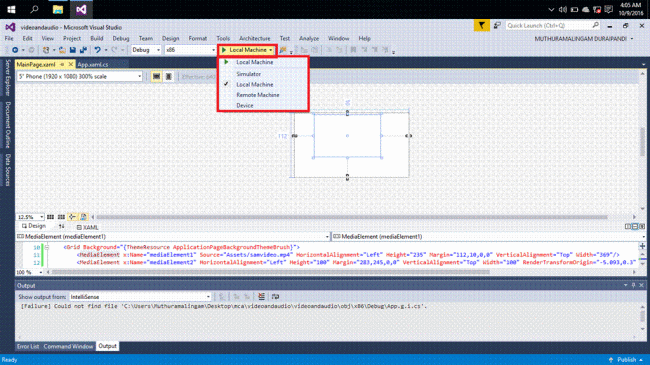Image resolution: width=650 pixels, height=365 pixels.
Task: Click the collapse pane icon at far right
Action: 642,226
